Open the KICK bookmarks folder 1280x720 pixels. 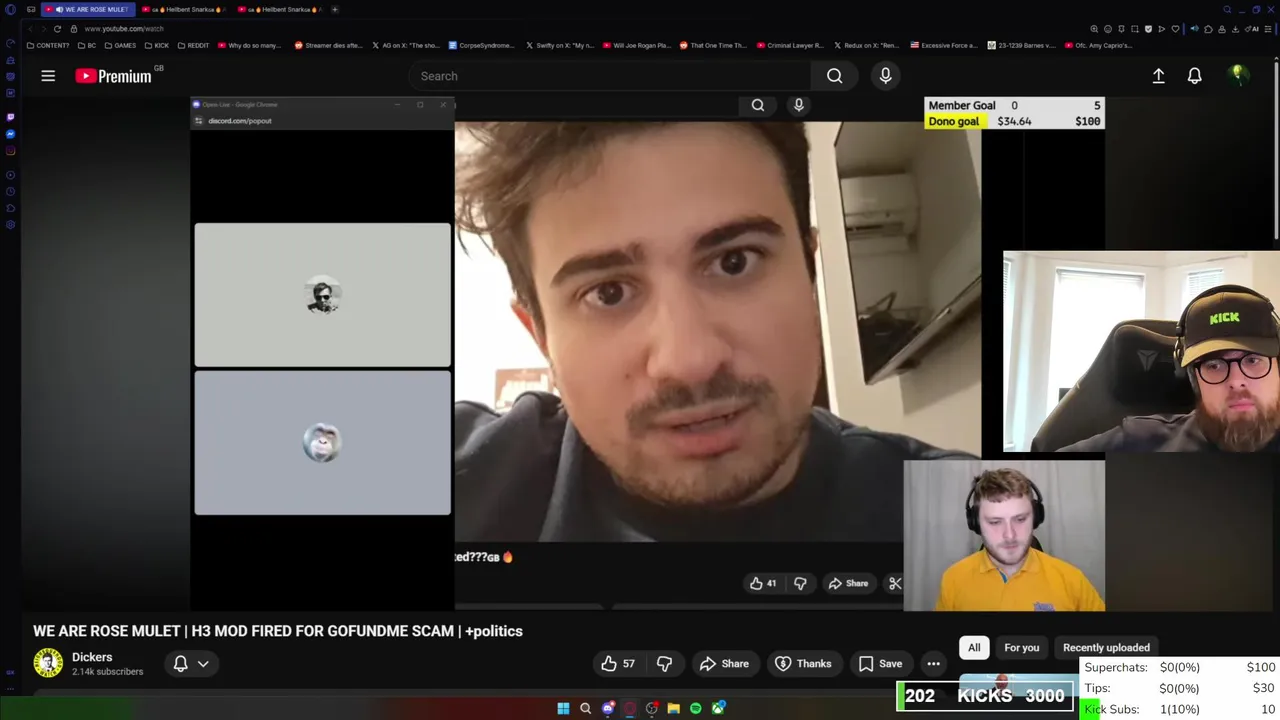coord(157,45)
